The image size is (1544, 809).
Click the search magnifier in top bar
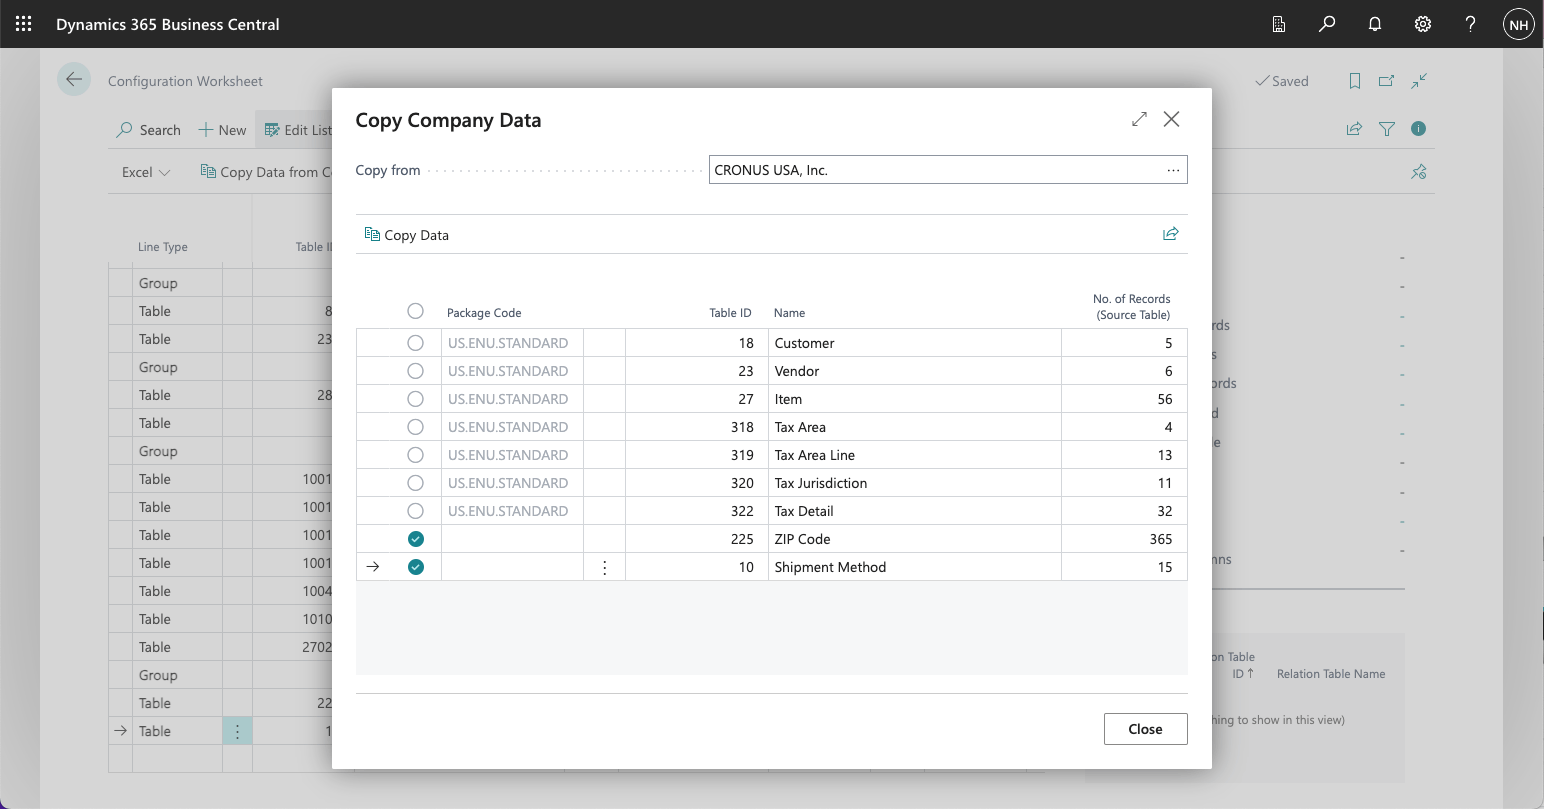(1327, 24)
